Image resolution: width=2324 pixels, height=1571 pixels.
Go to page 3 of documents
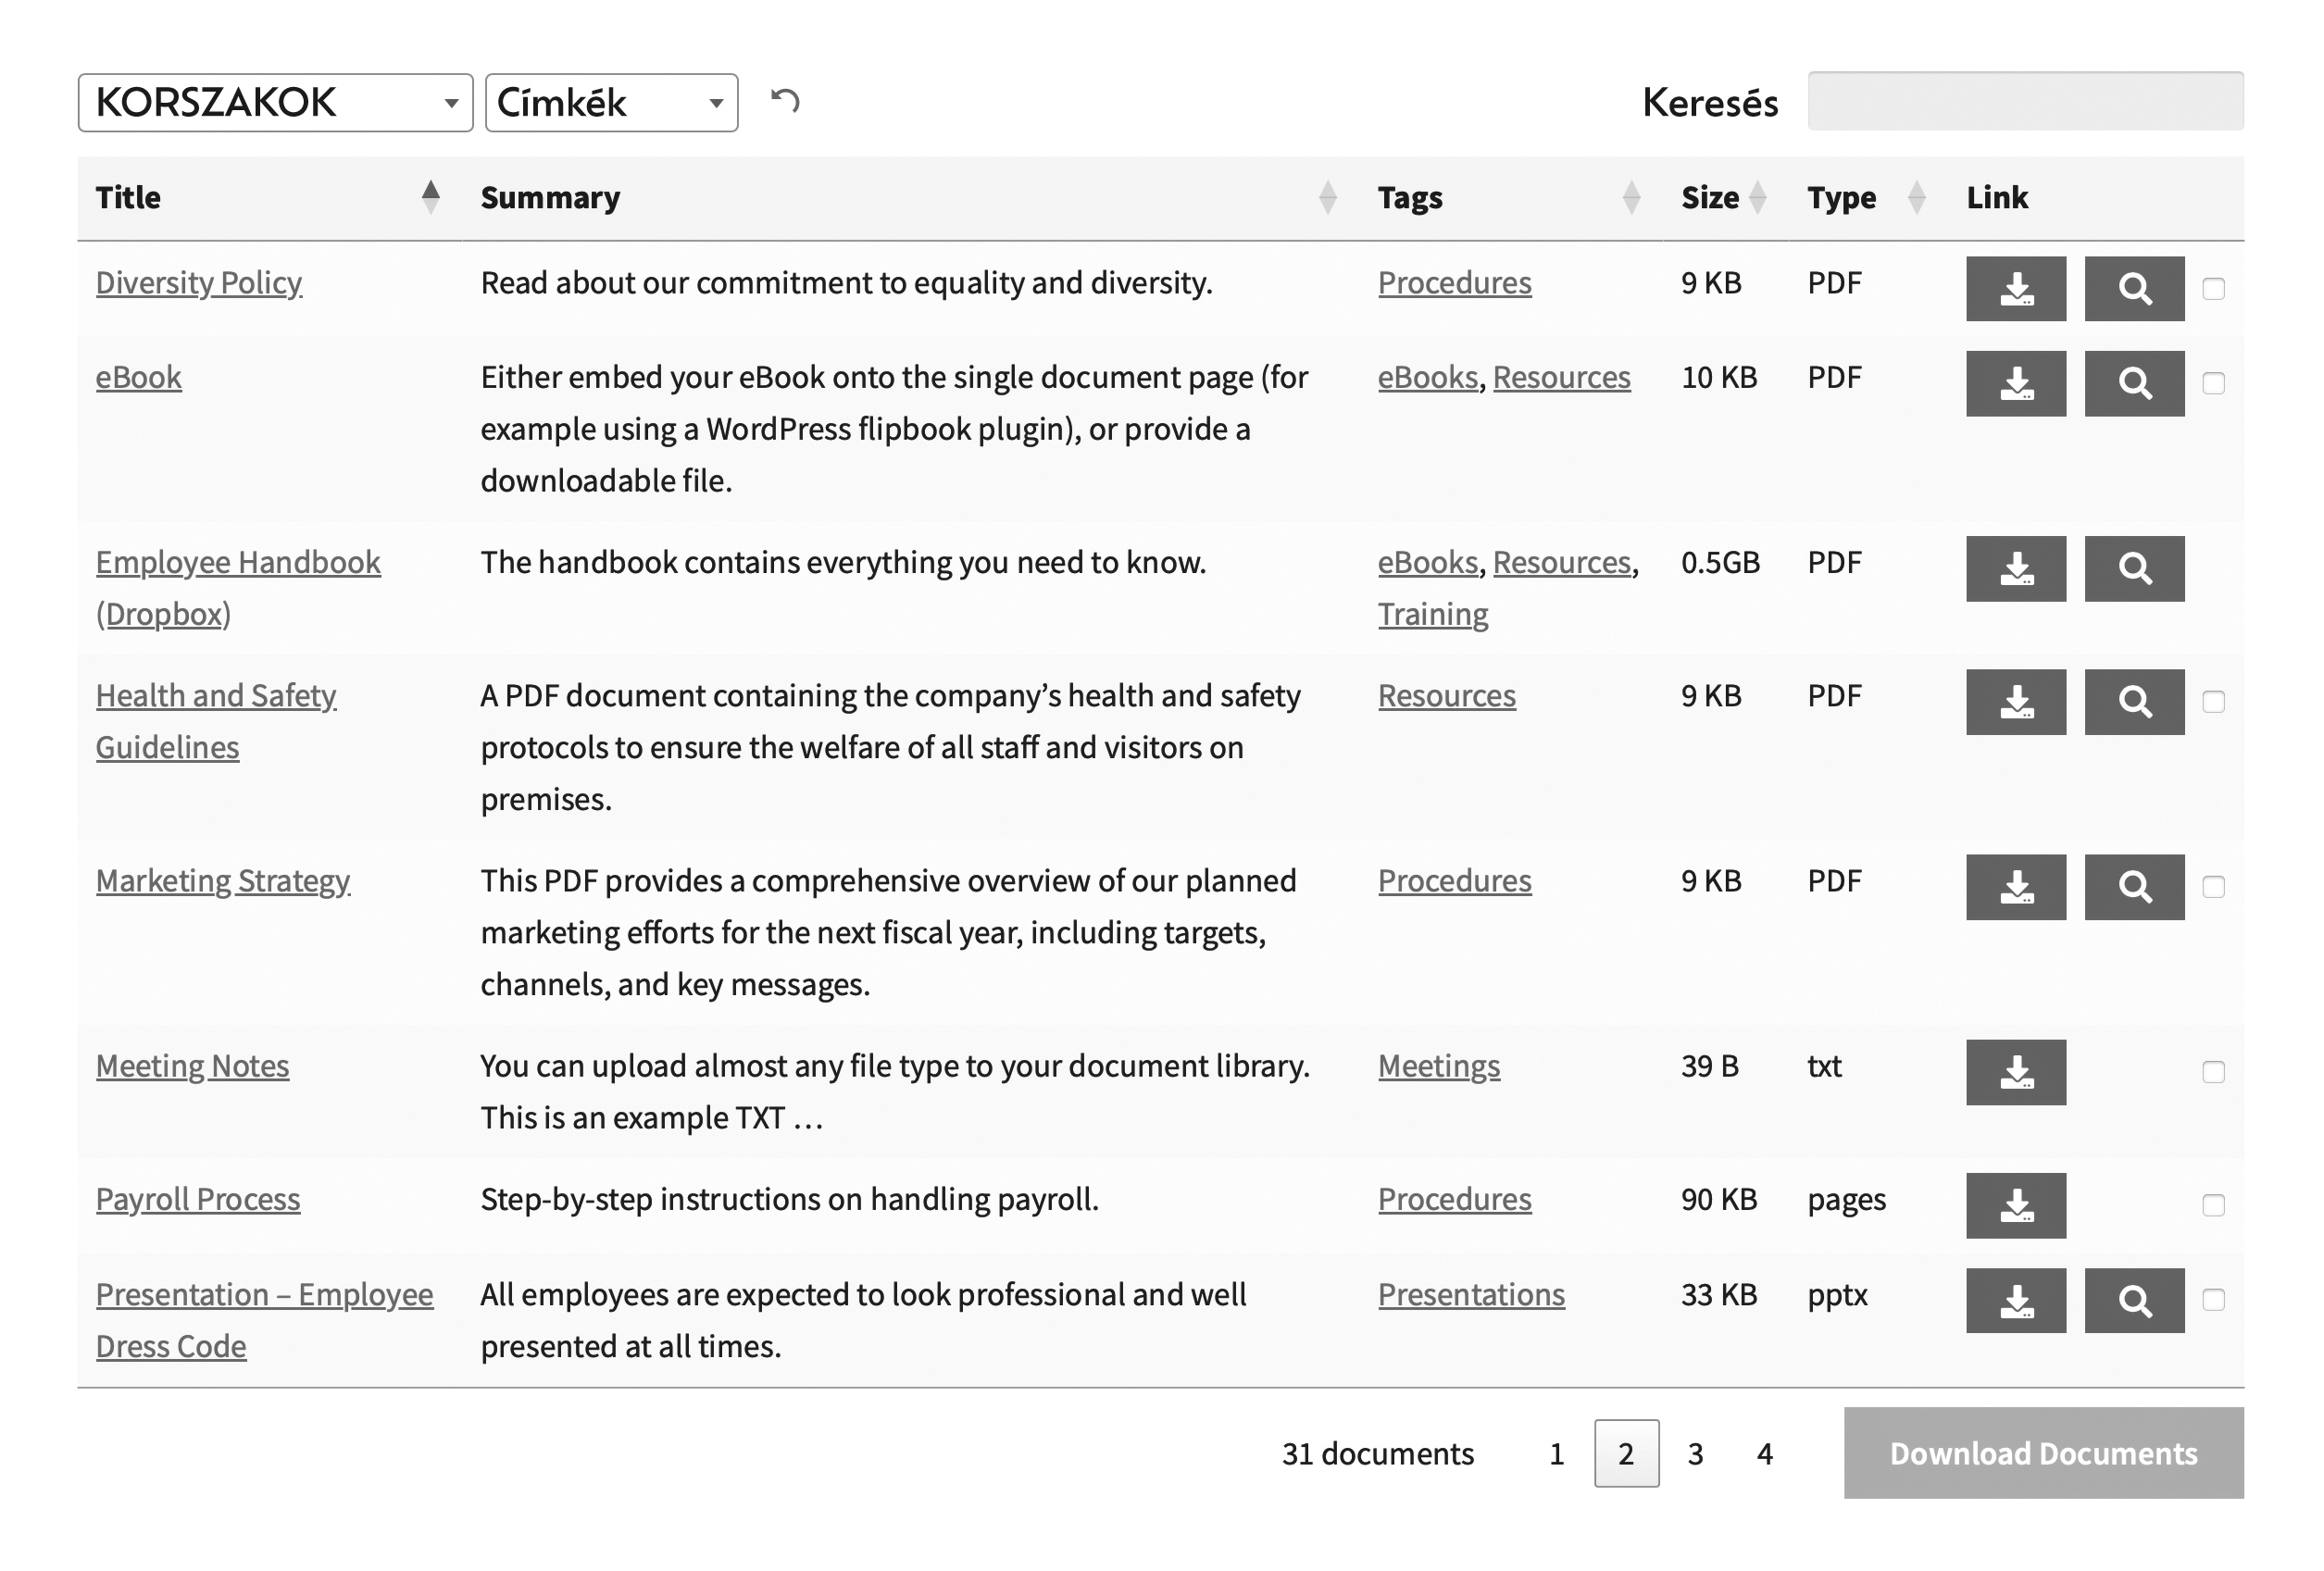1695,1453
